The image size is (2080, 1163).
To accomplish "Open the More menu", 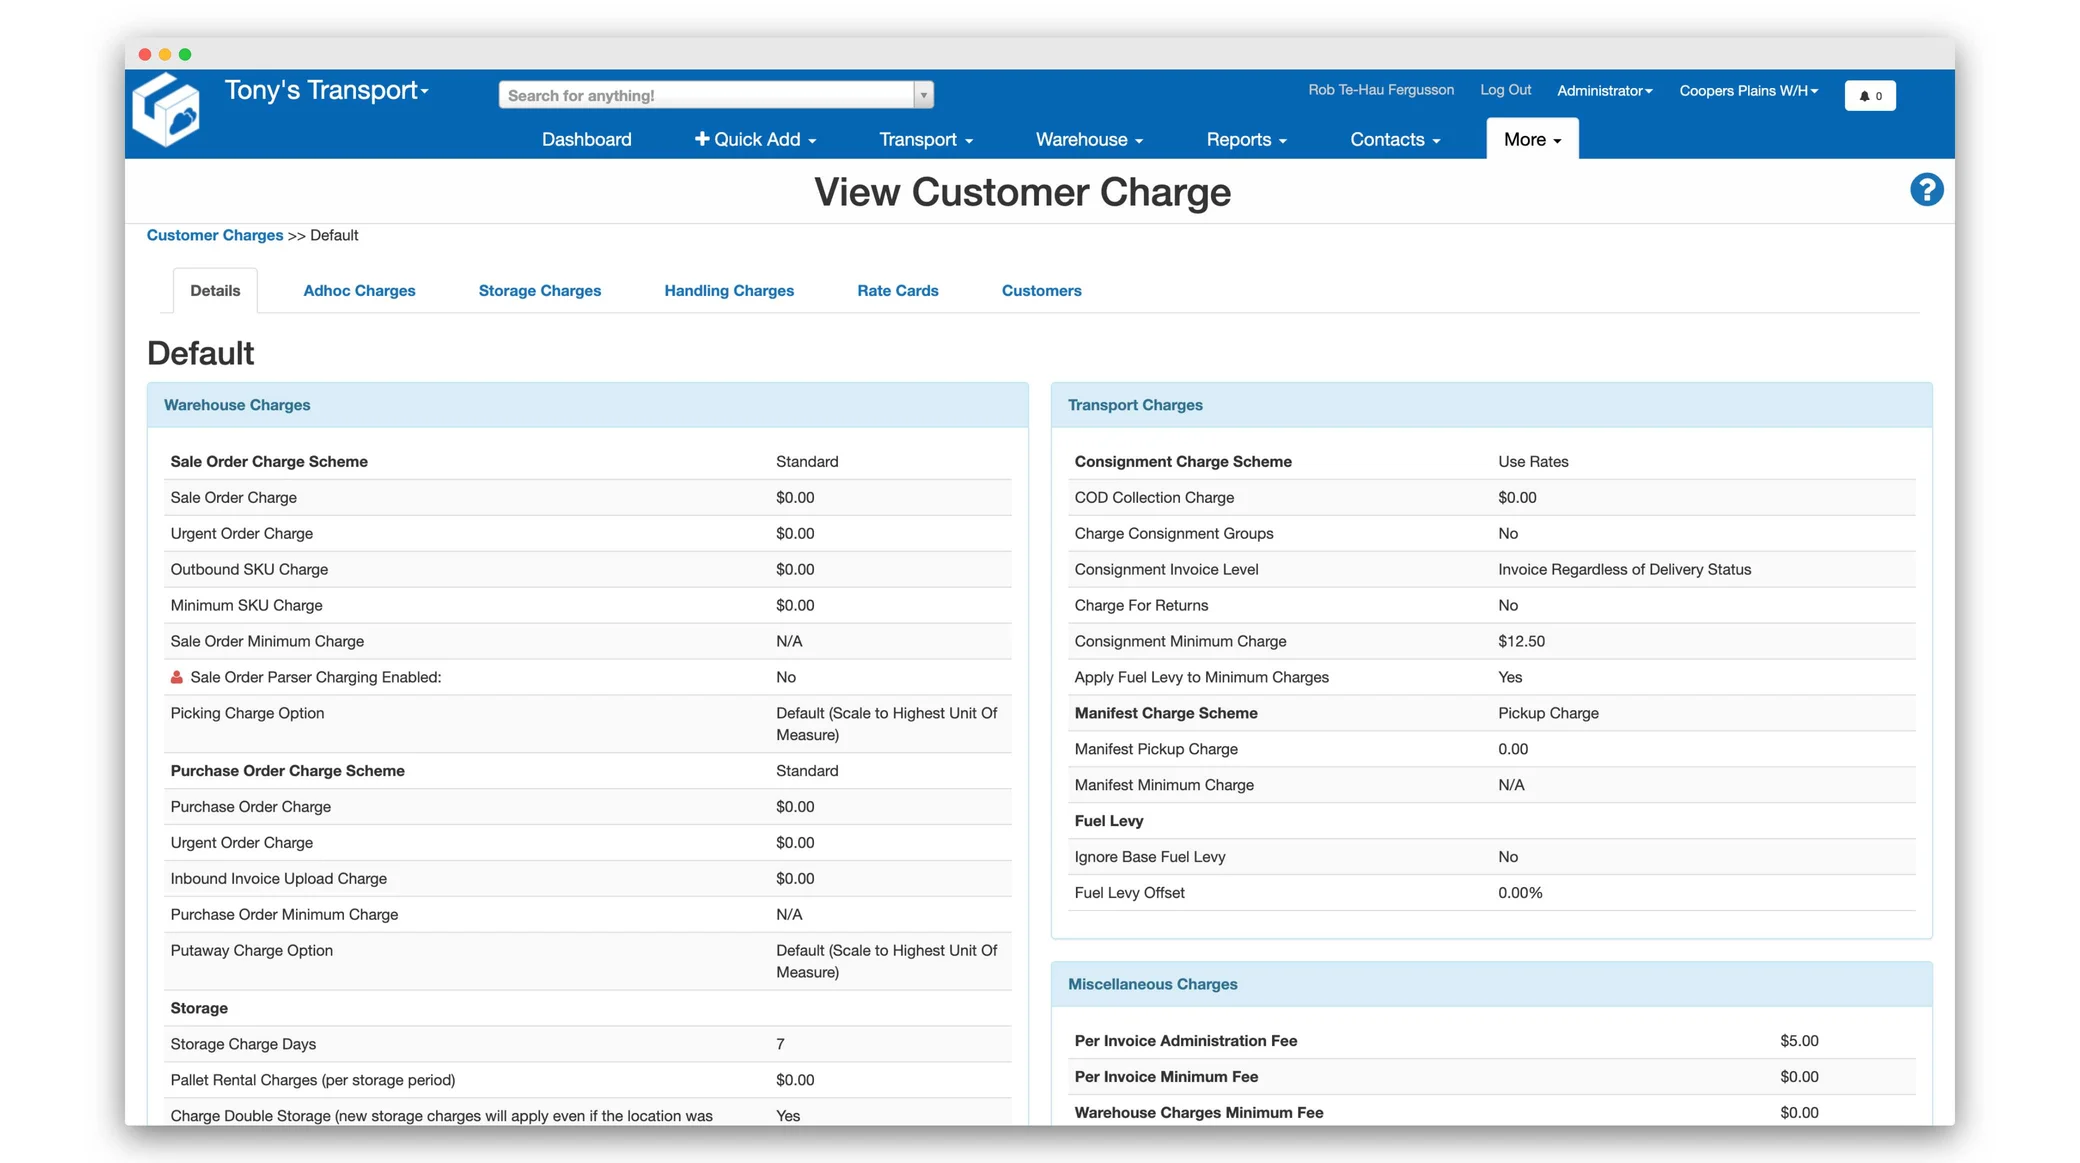I will [x=1531, y=140].
